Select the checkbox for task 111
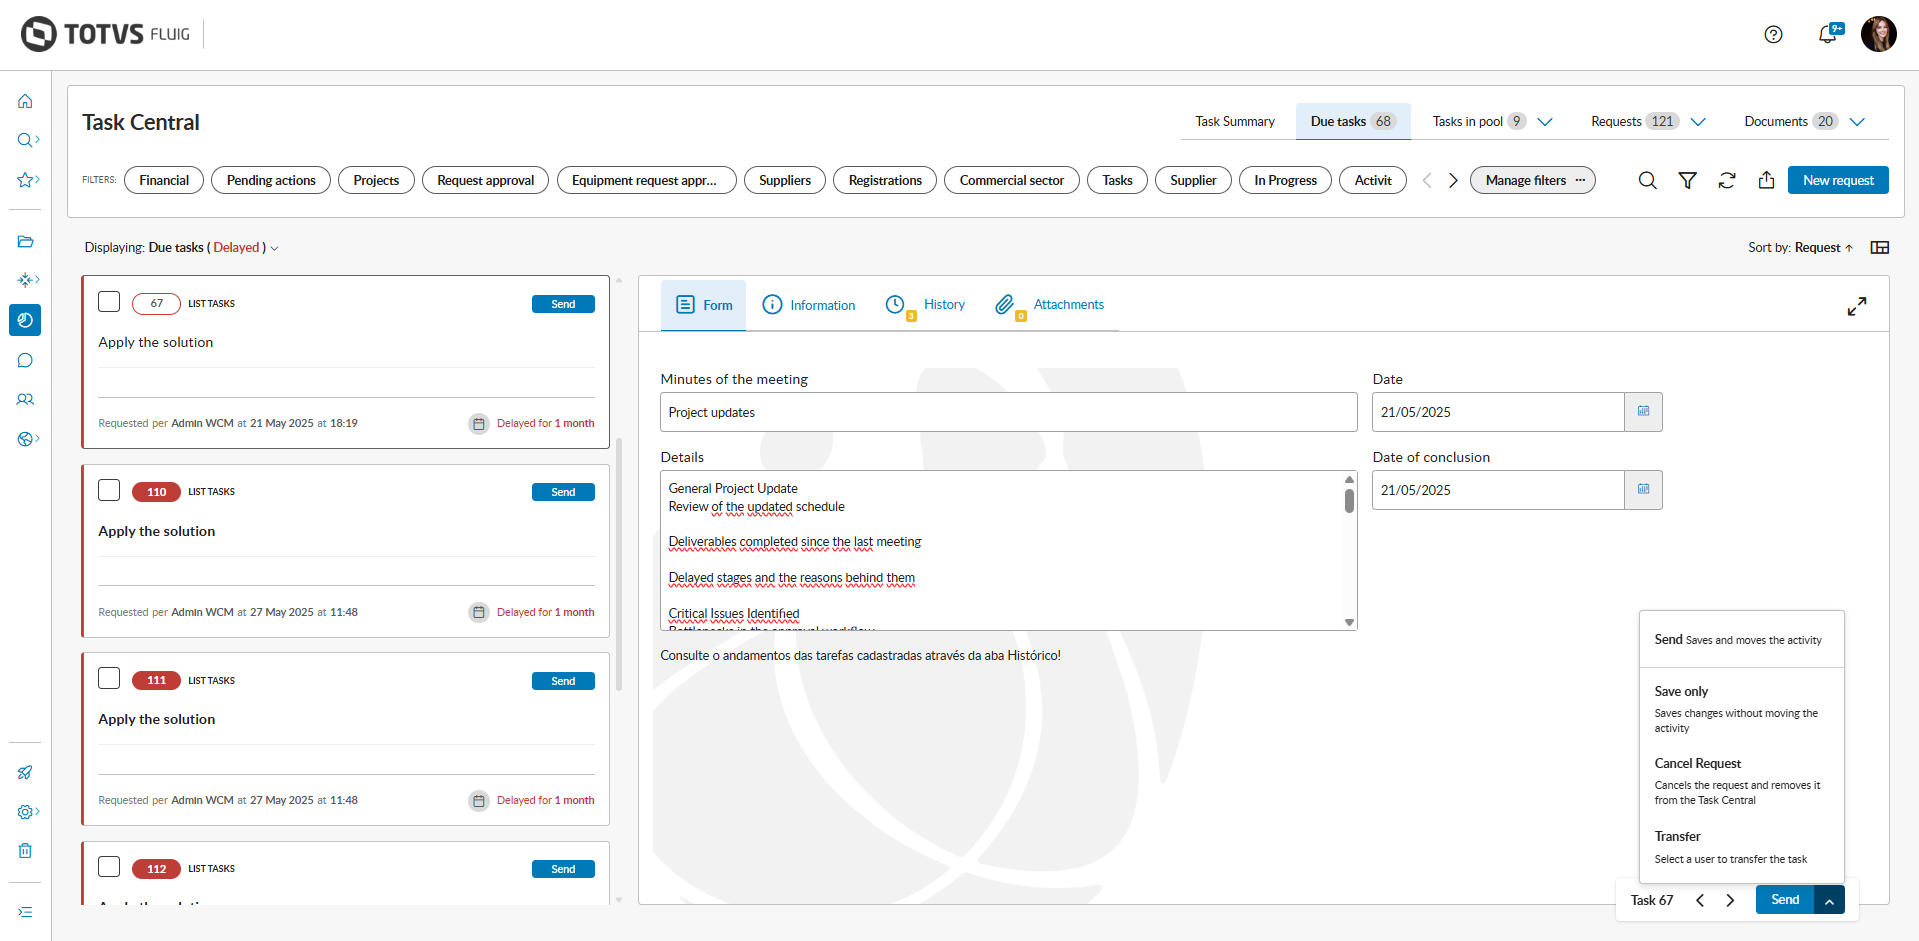 tap(109, 678)
